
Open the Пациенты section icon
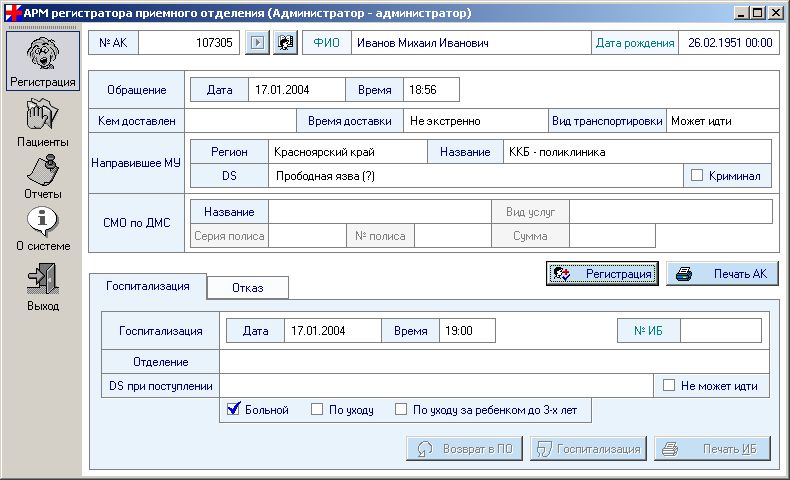click(41, 118)
